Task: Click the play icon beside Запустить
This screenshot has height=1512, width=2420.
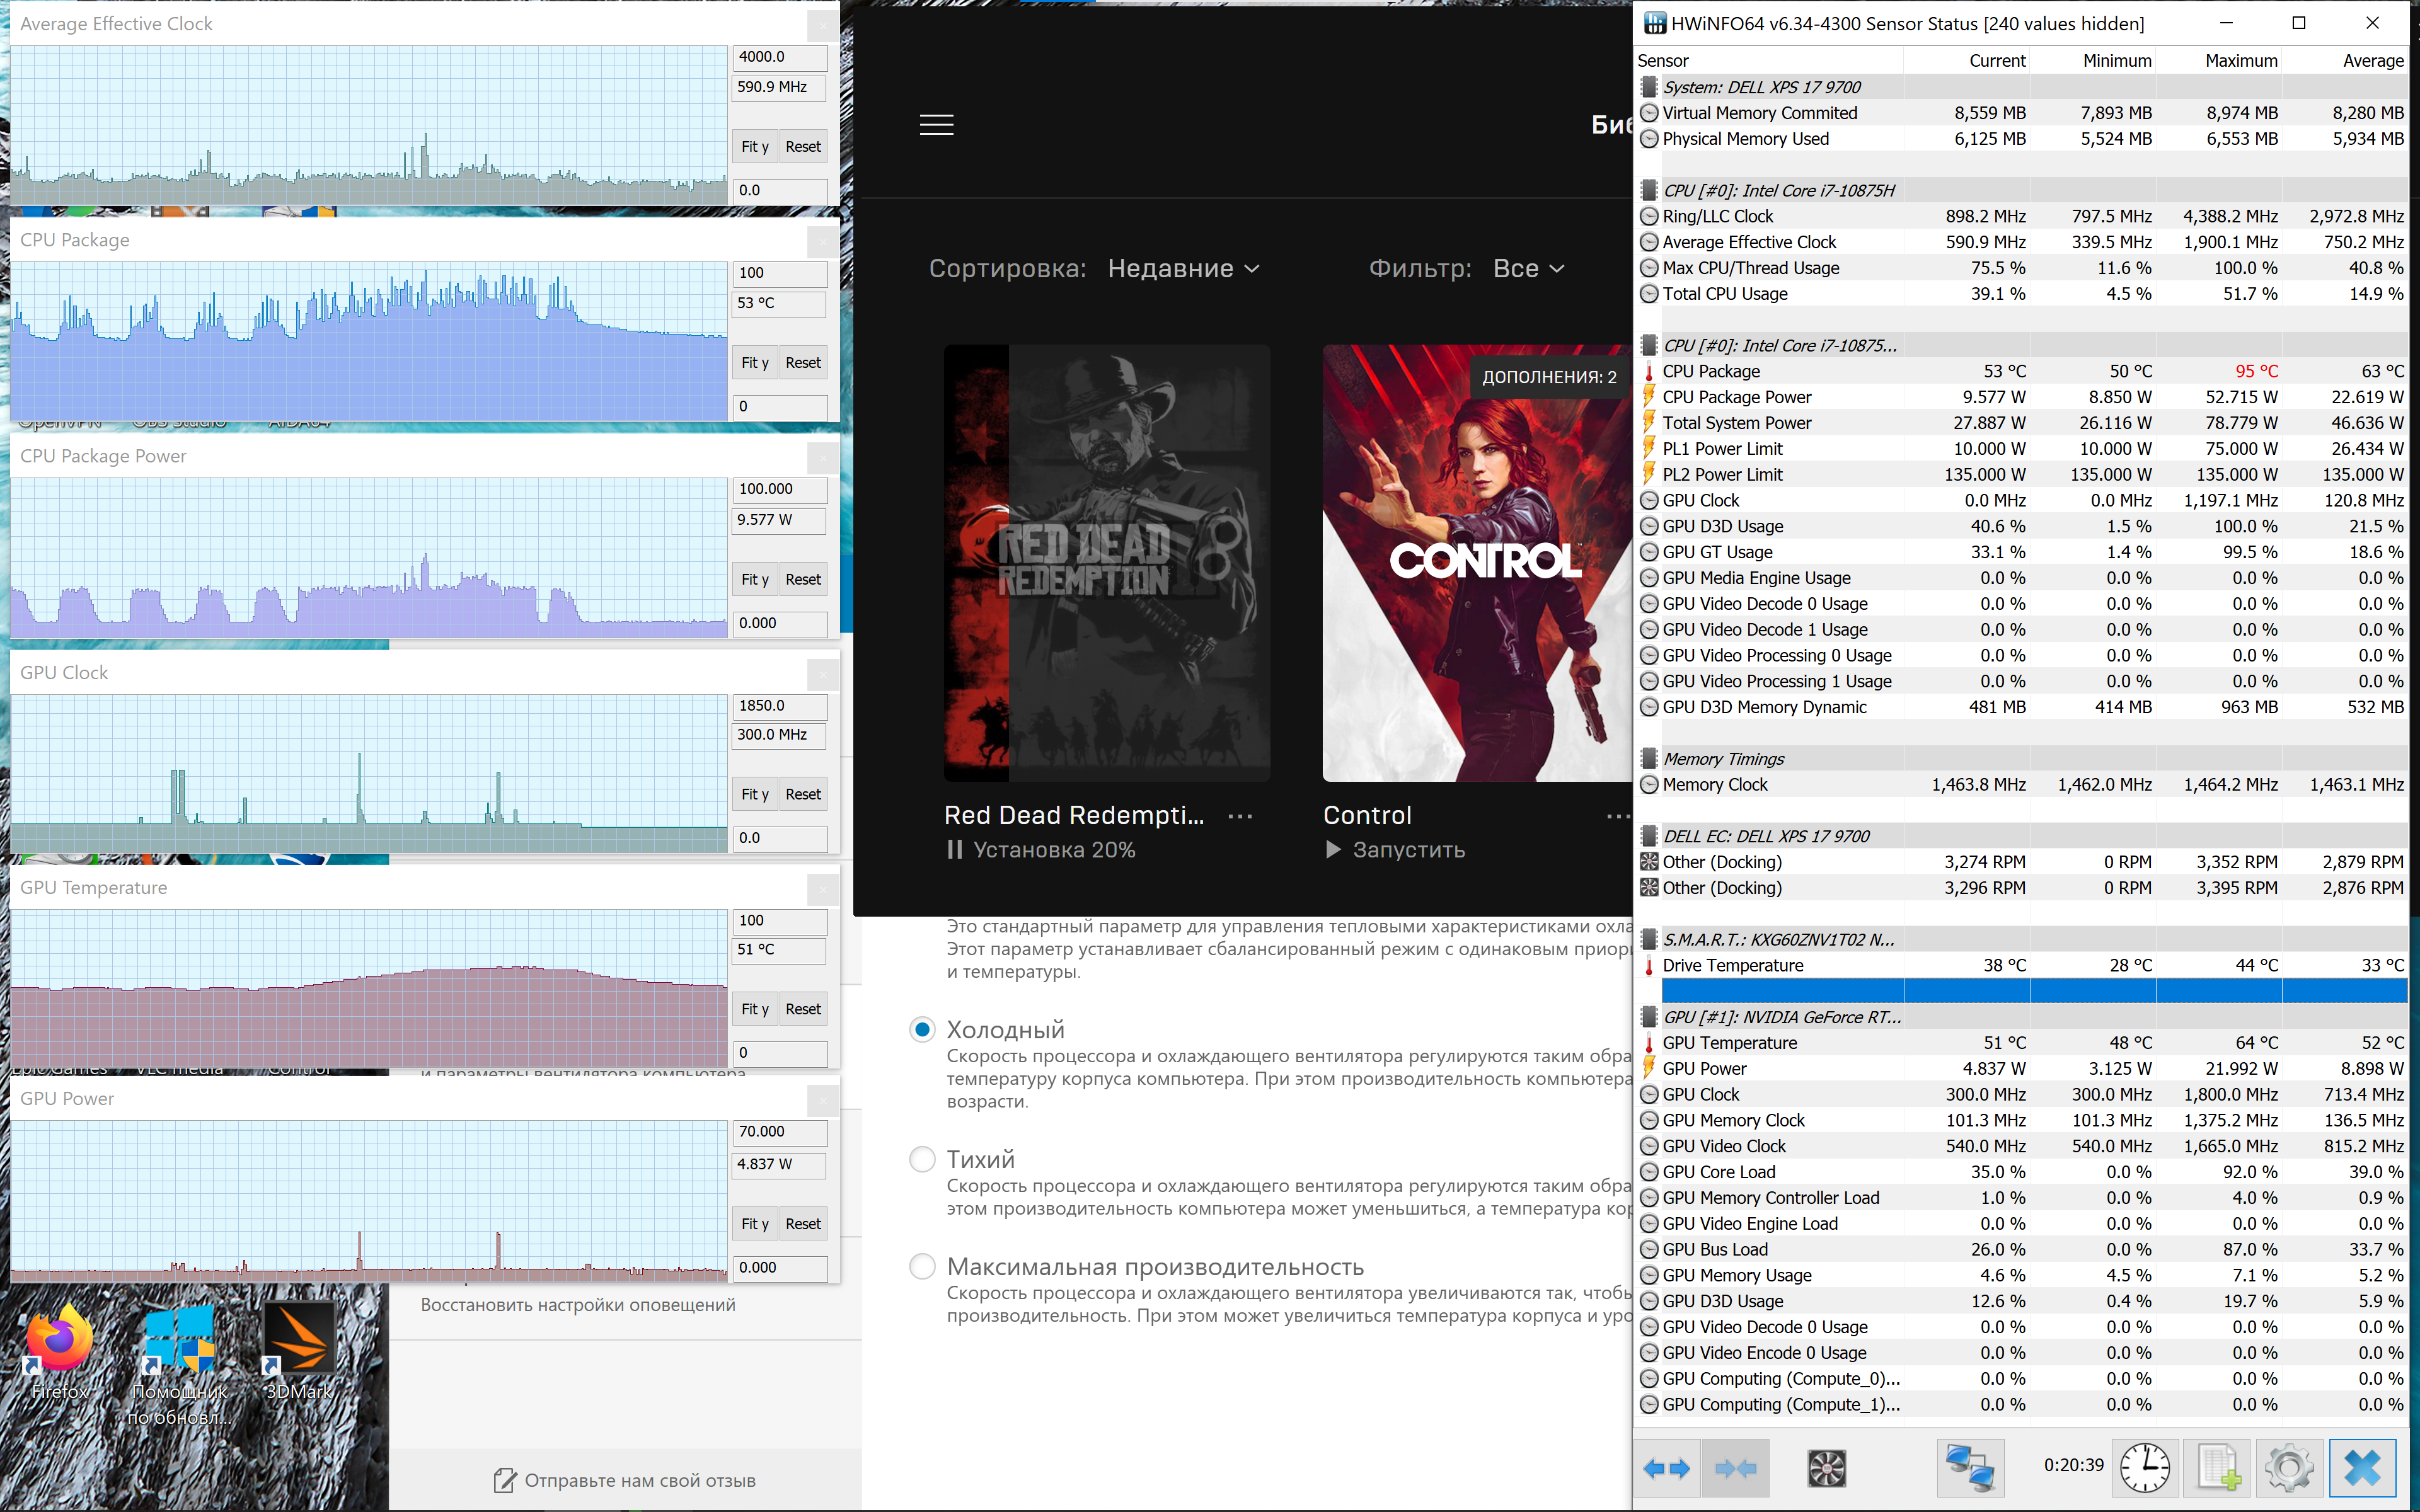Action: coord(1333,850)
